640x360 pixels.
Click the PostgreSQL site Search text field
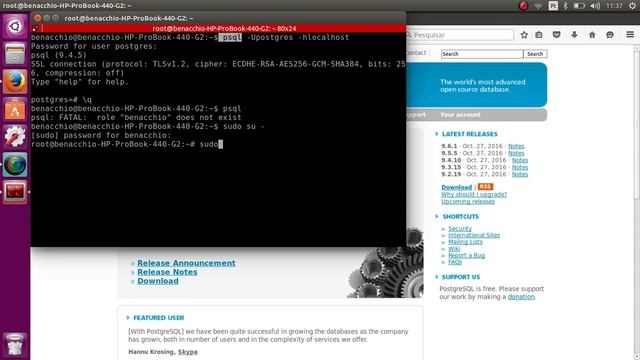click(x=482, y=54)
